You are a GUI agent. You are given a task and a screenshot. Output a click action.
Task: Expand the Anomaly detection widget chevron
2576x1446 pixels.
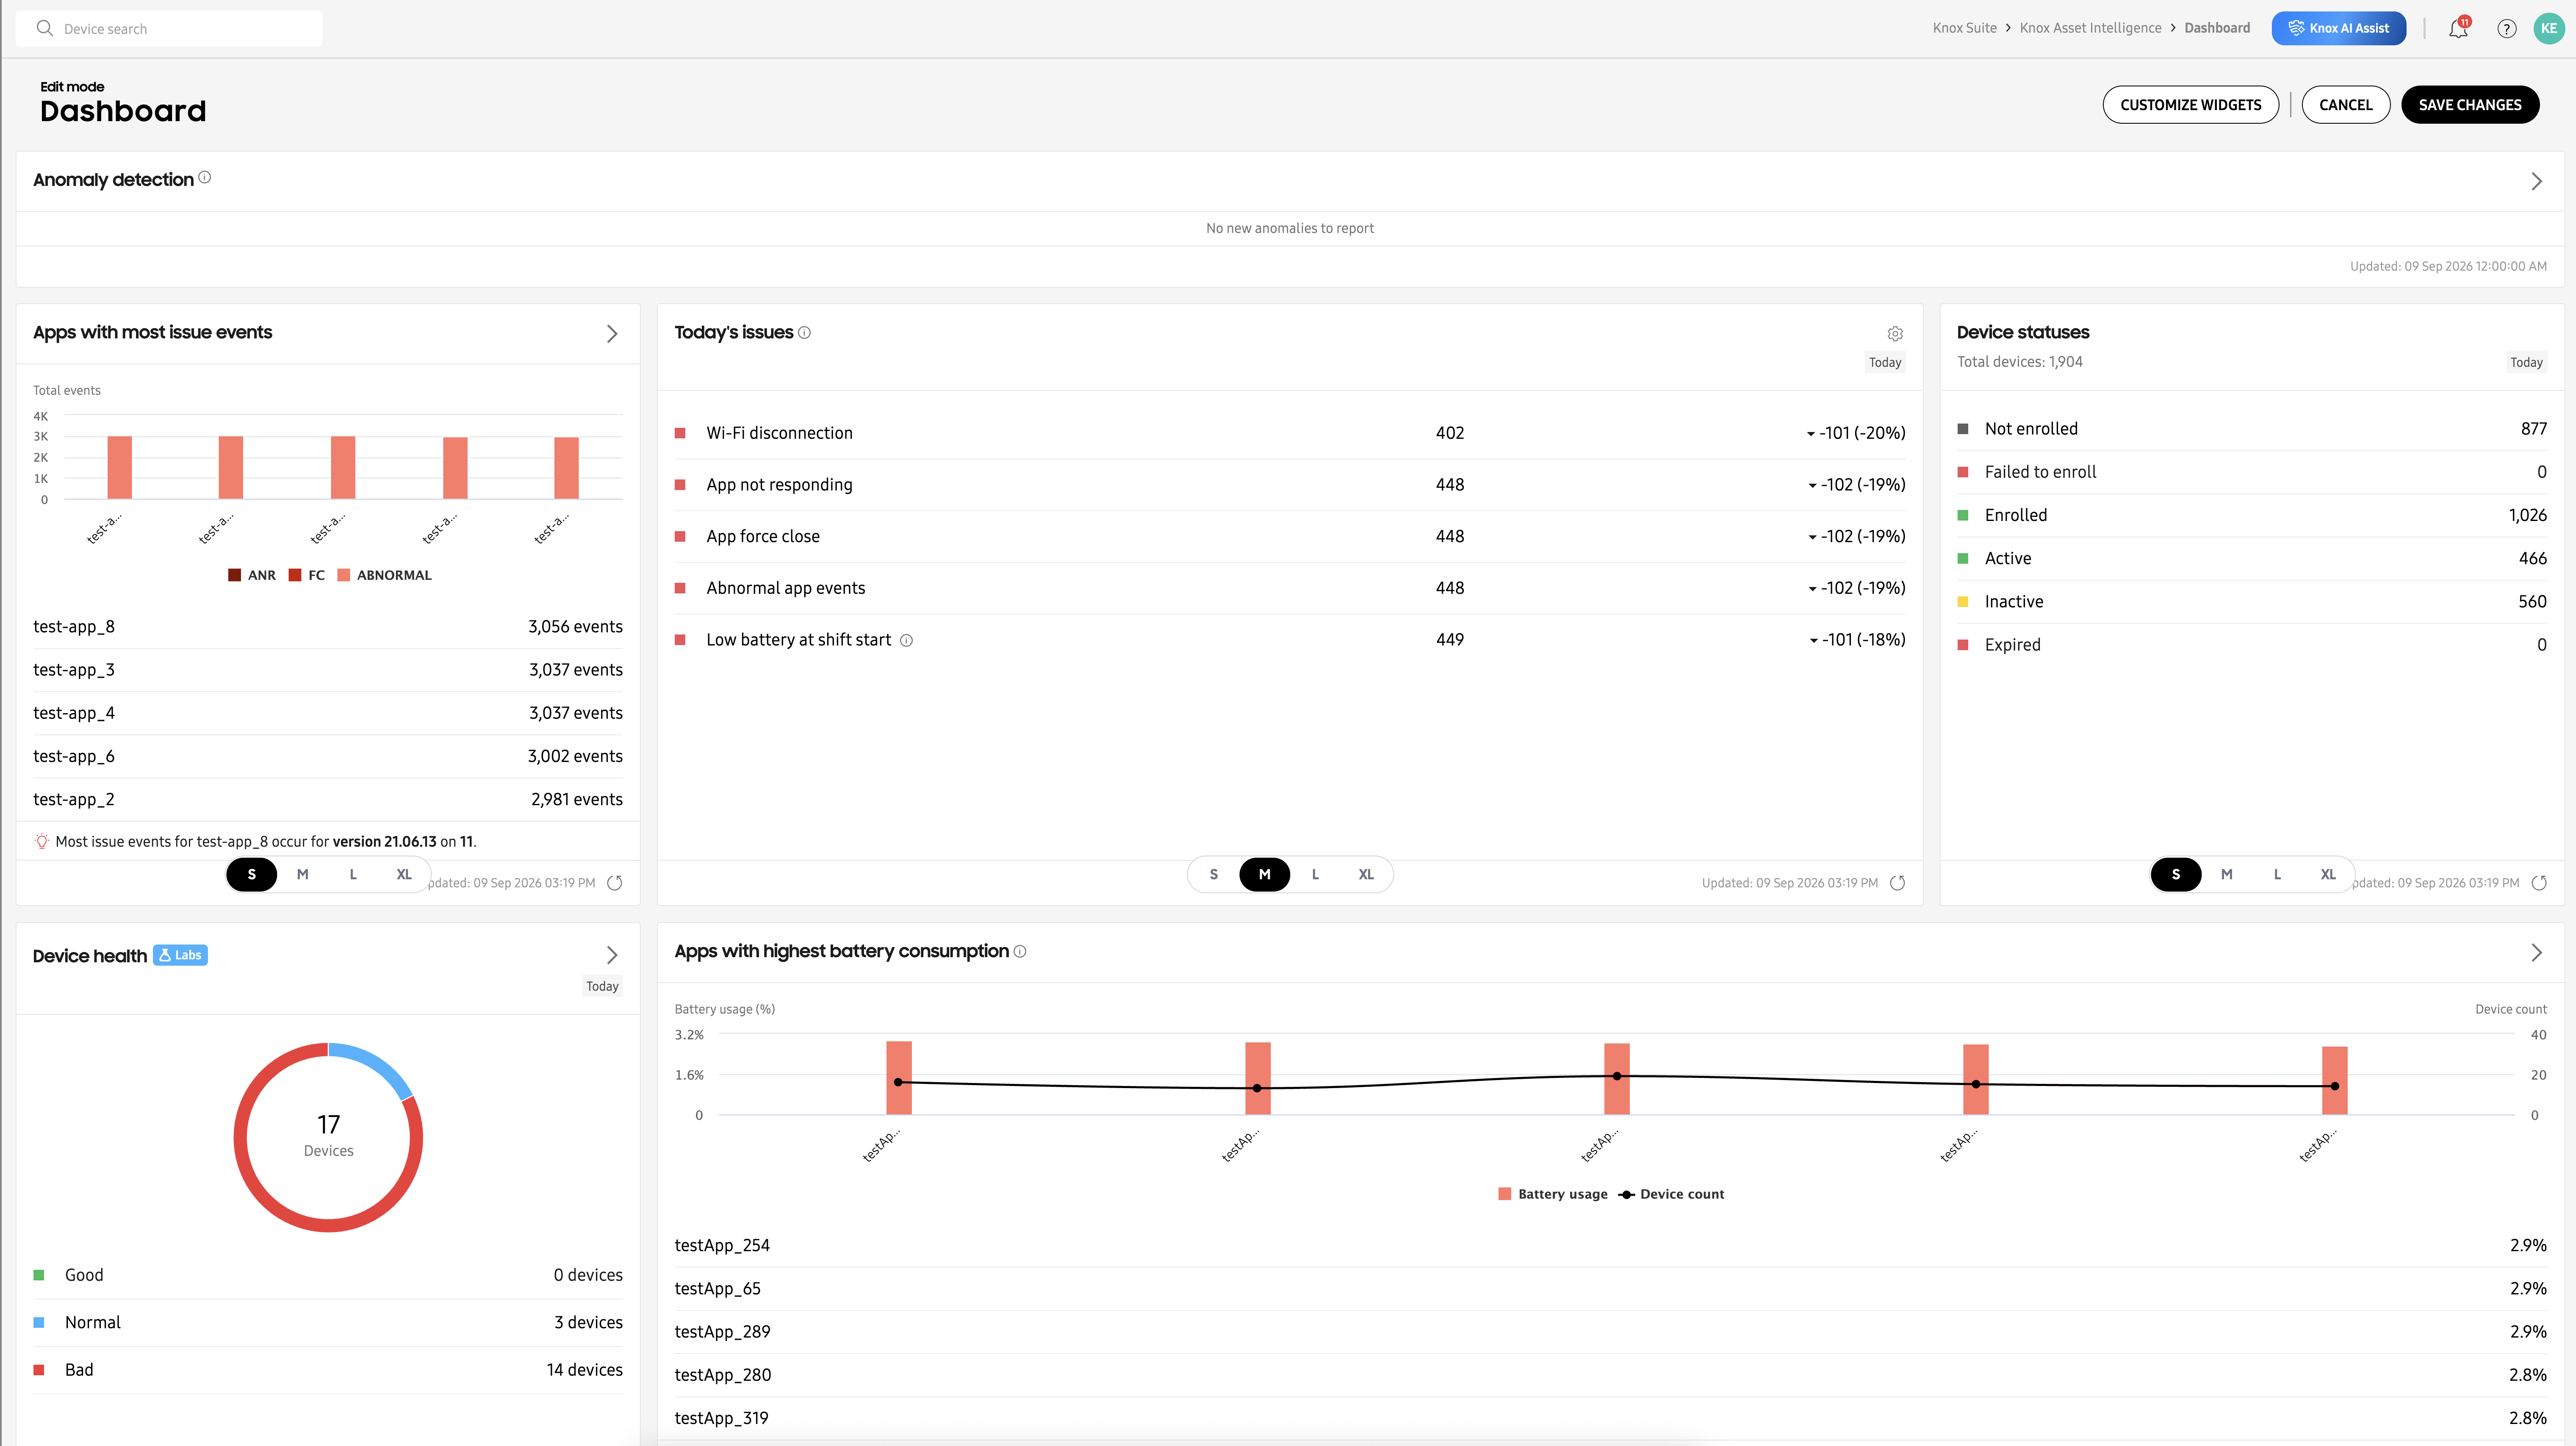[x=2536, y=181]
